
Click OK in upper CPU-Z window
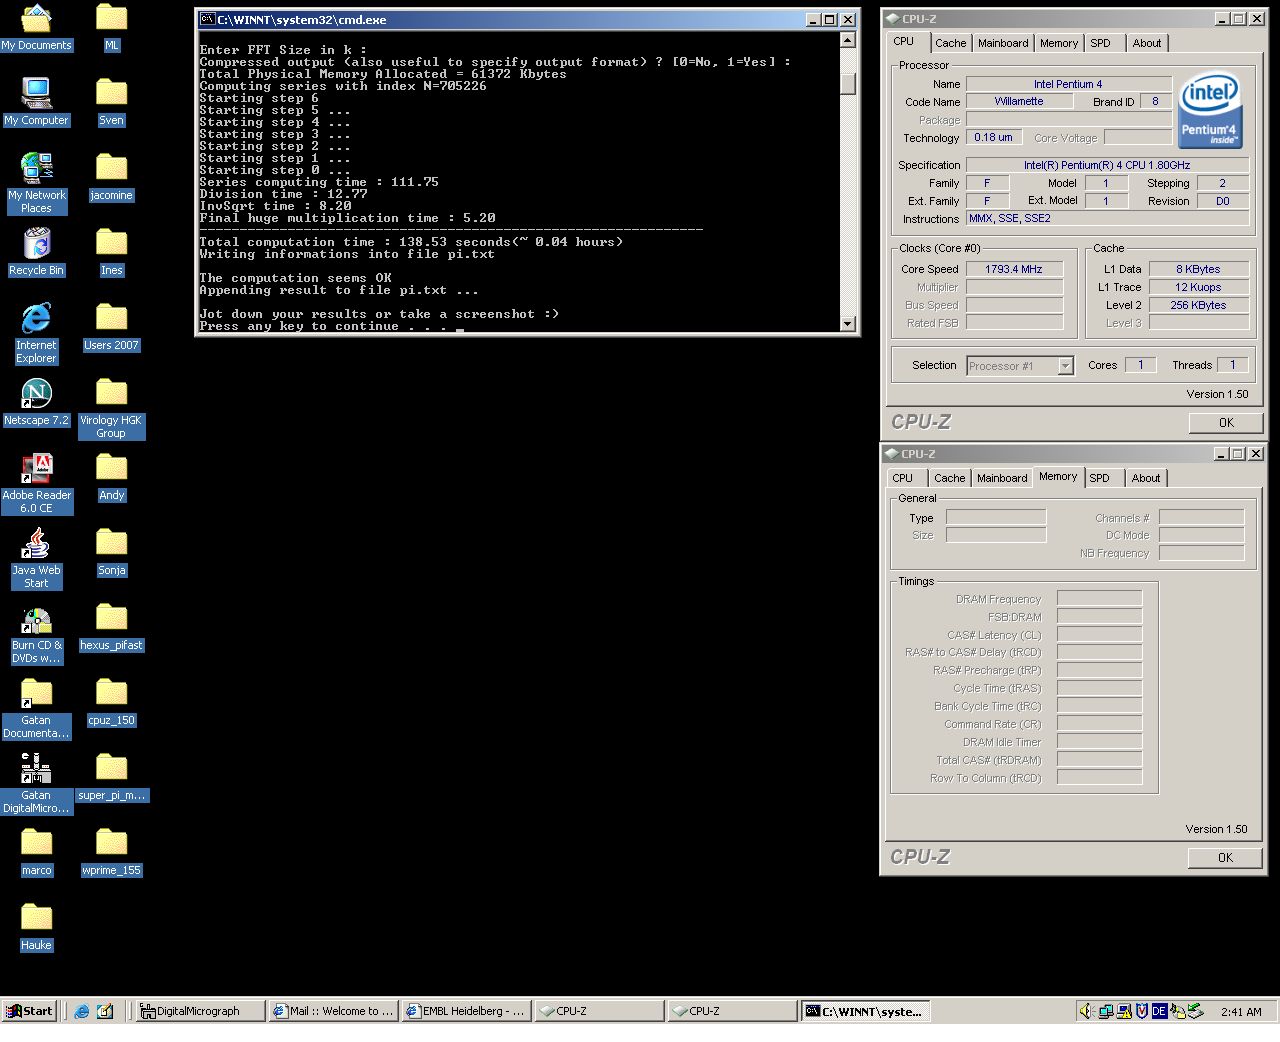[x=1226, y=423]
